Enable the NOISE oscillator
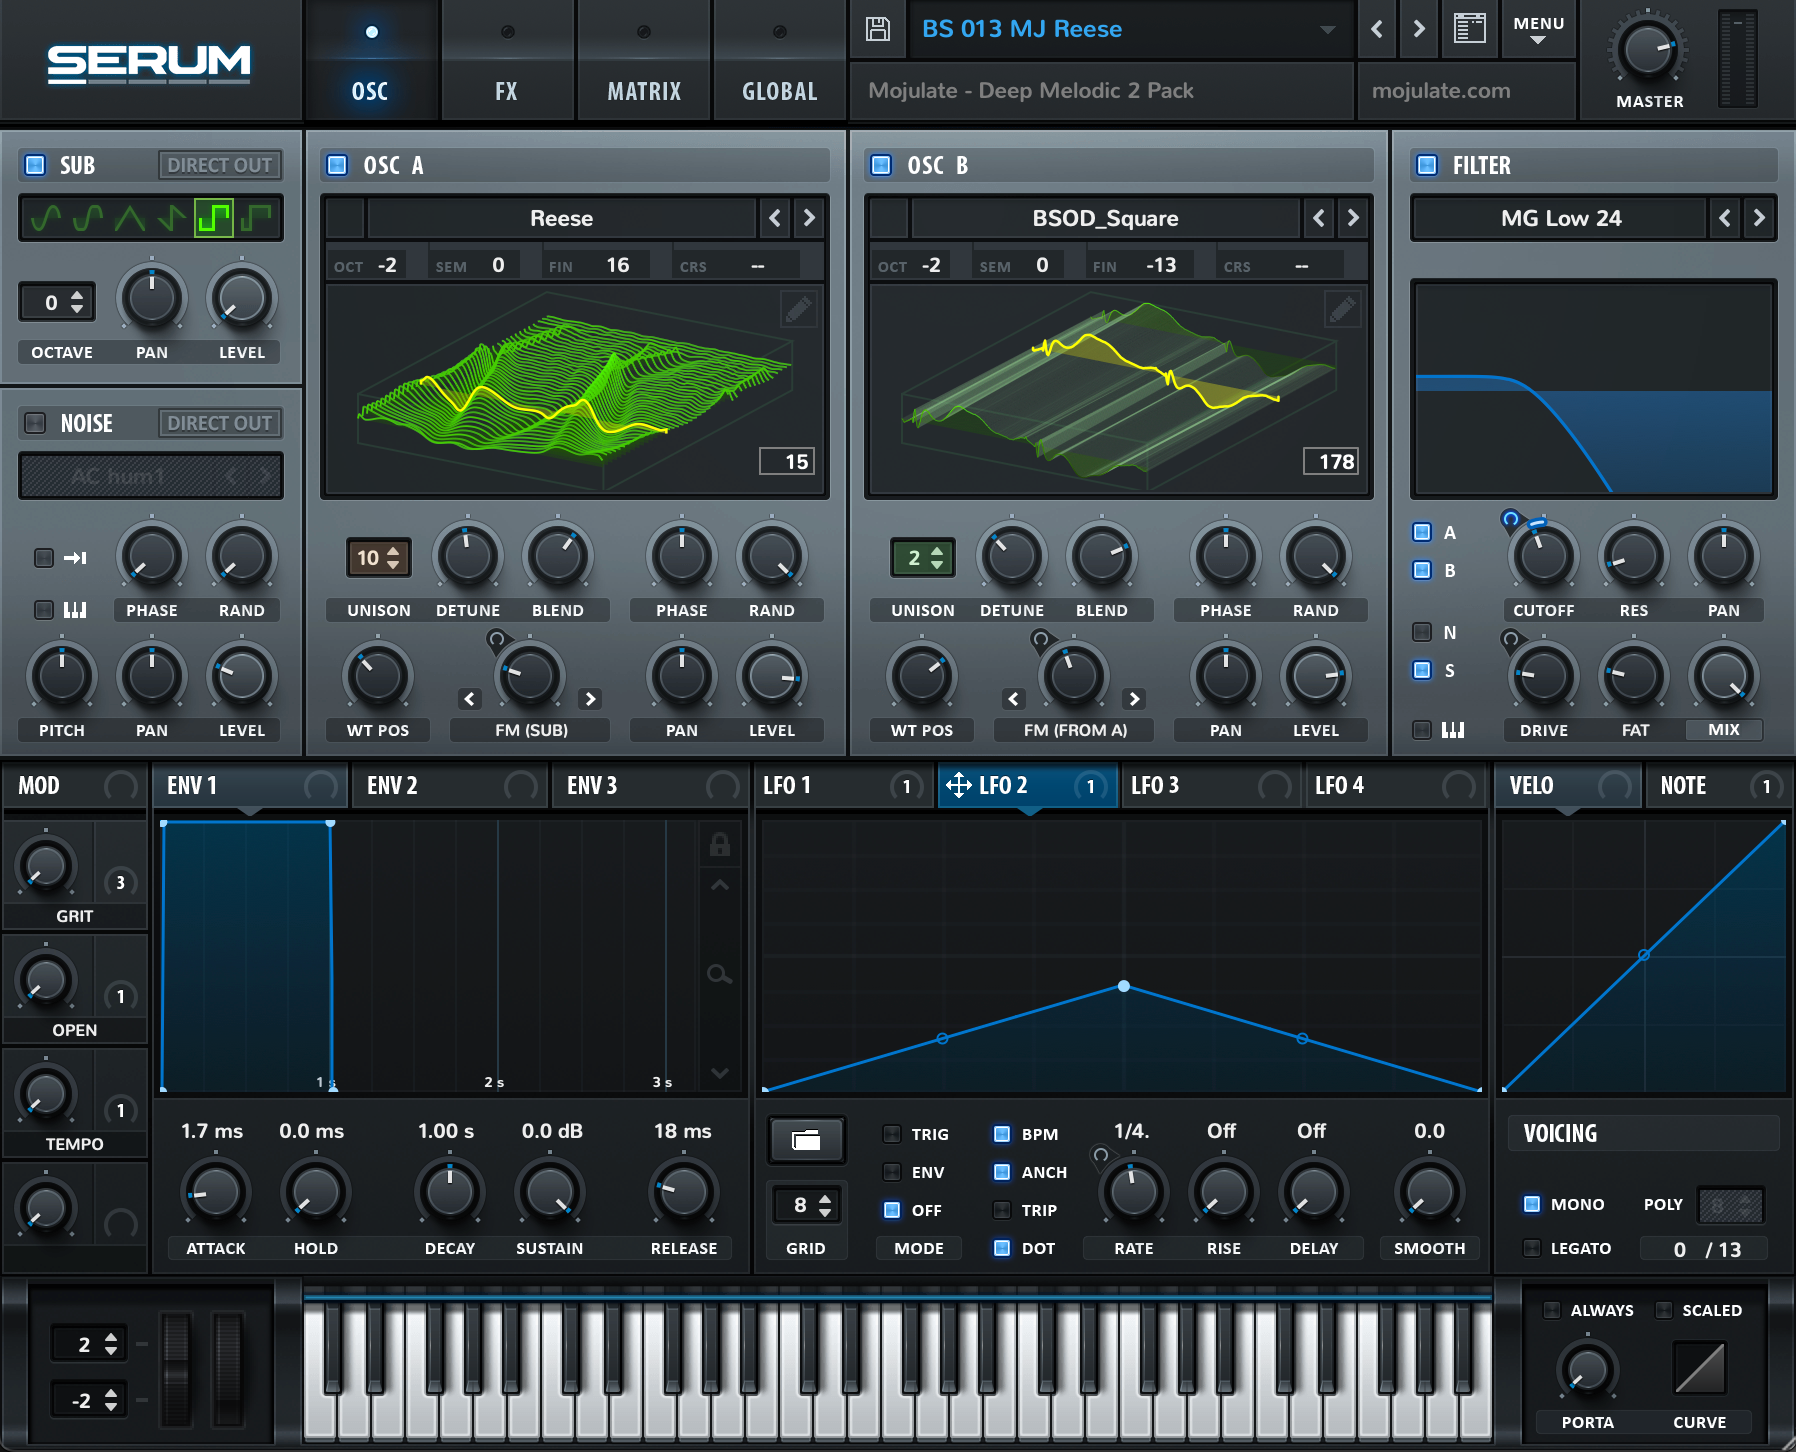This screenshot has width=1796, height=1452. click(35, 423)
